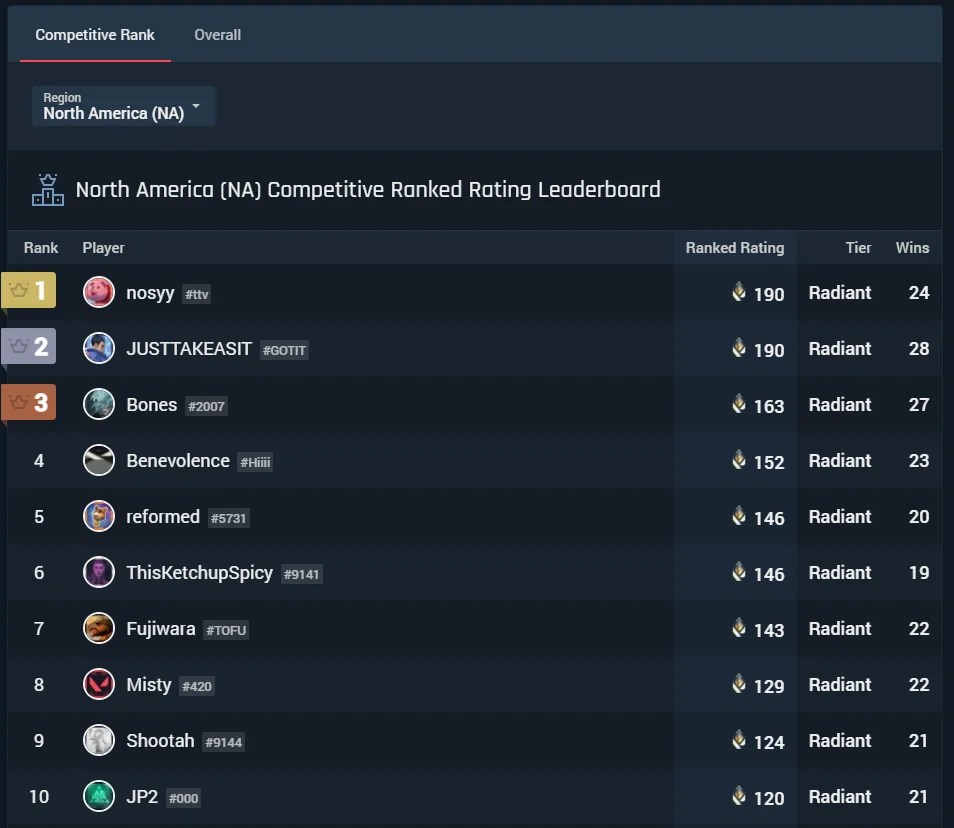
Task: Click the Radiant rank icon in reformed's row
Action: (x=739, y=516)
